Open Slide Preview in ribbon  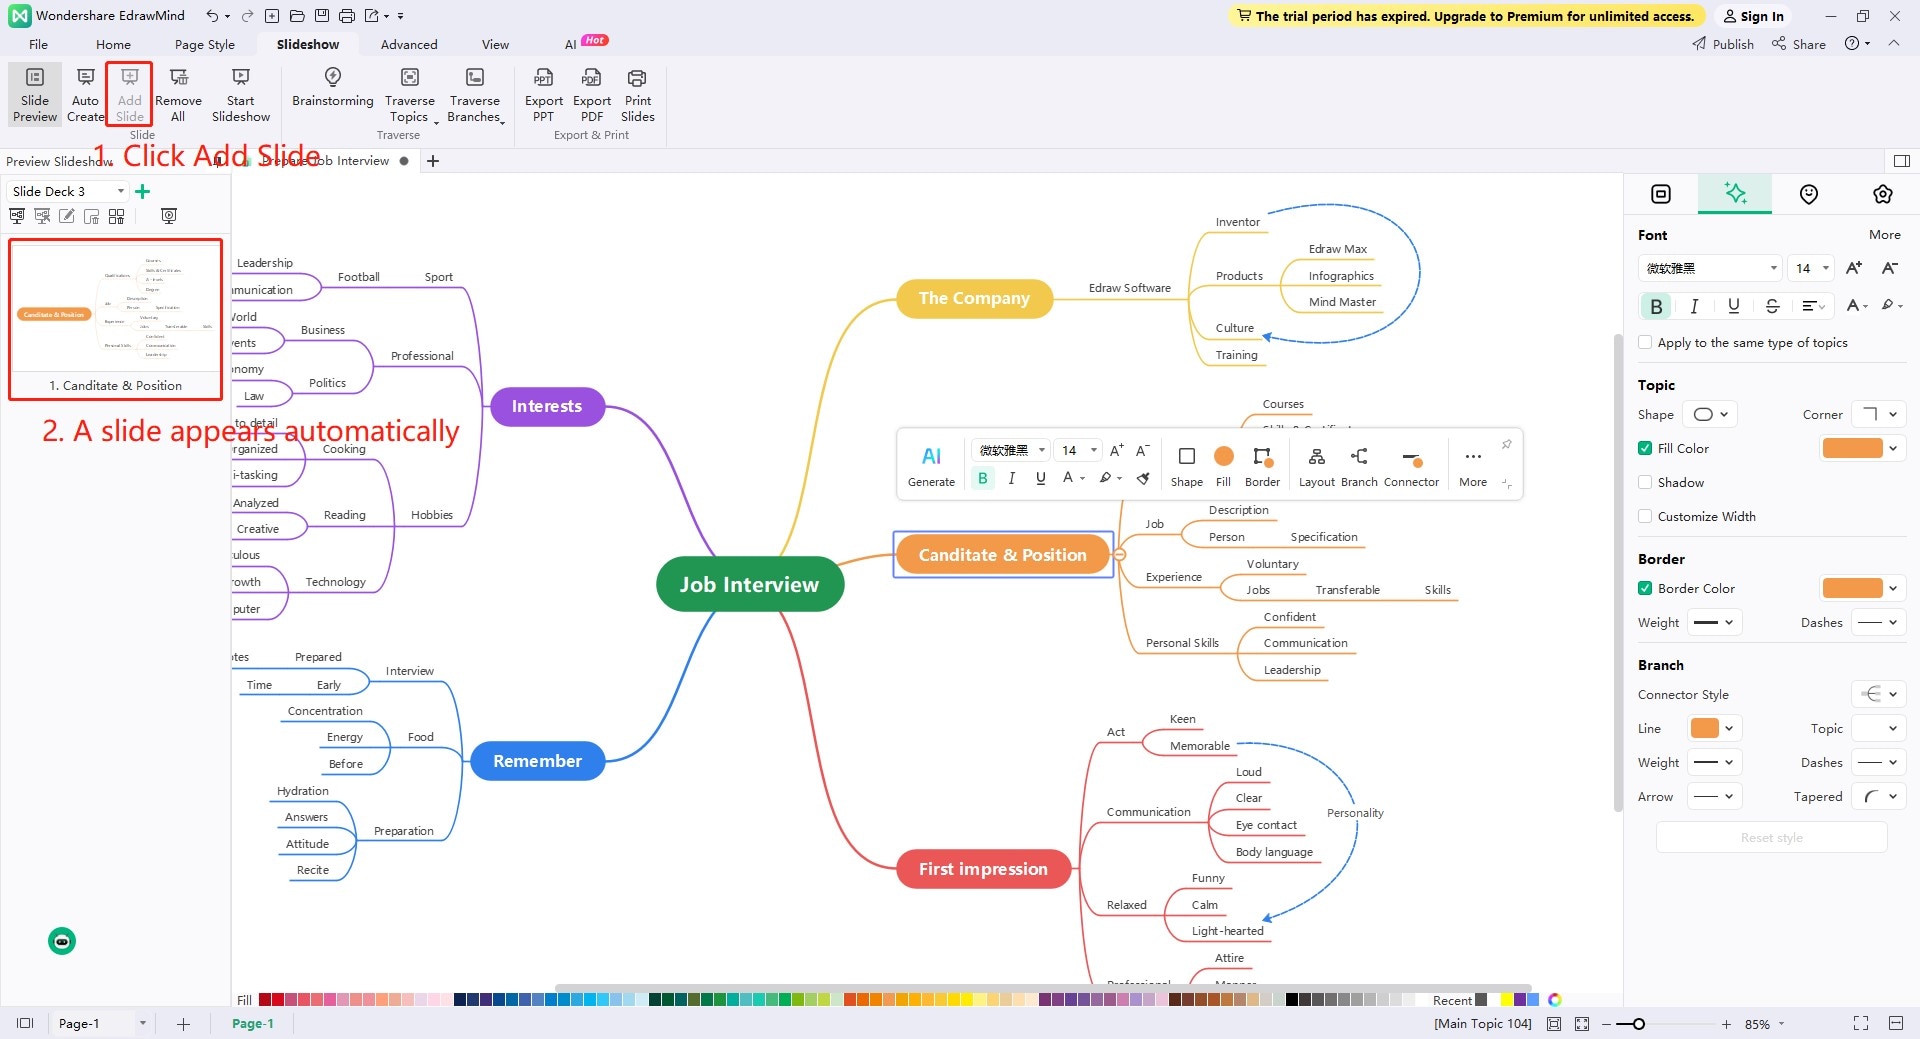(35, 95)
